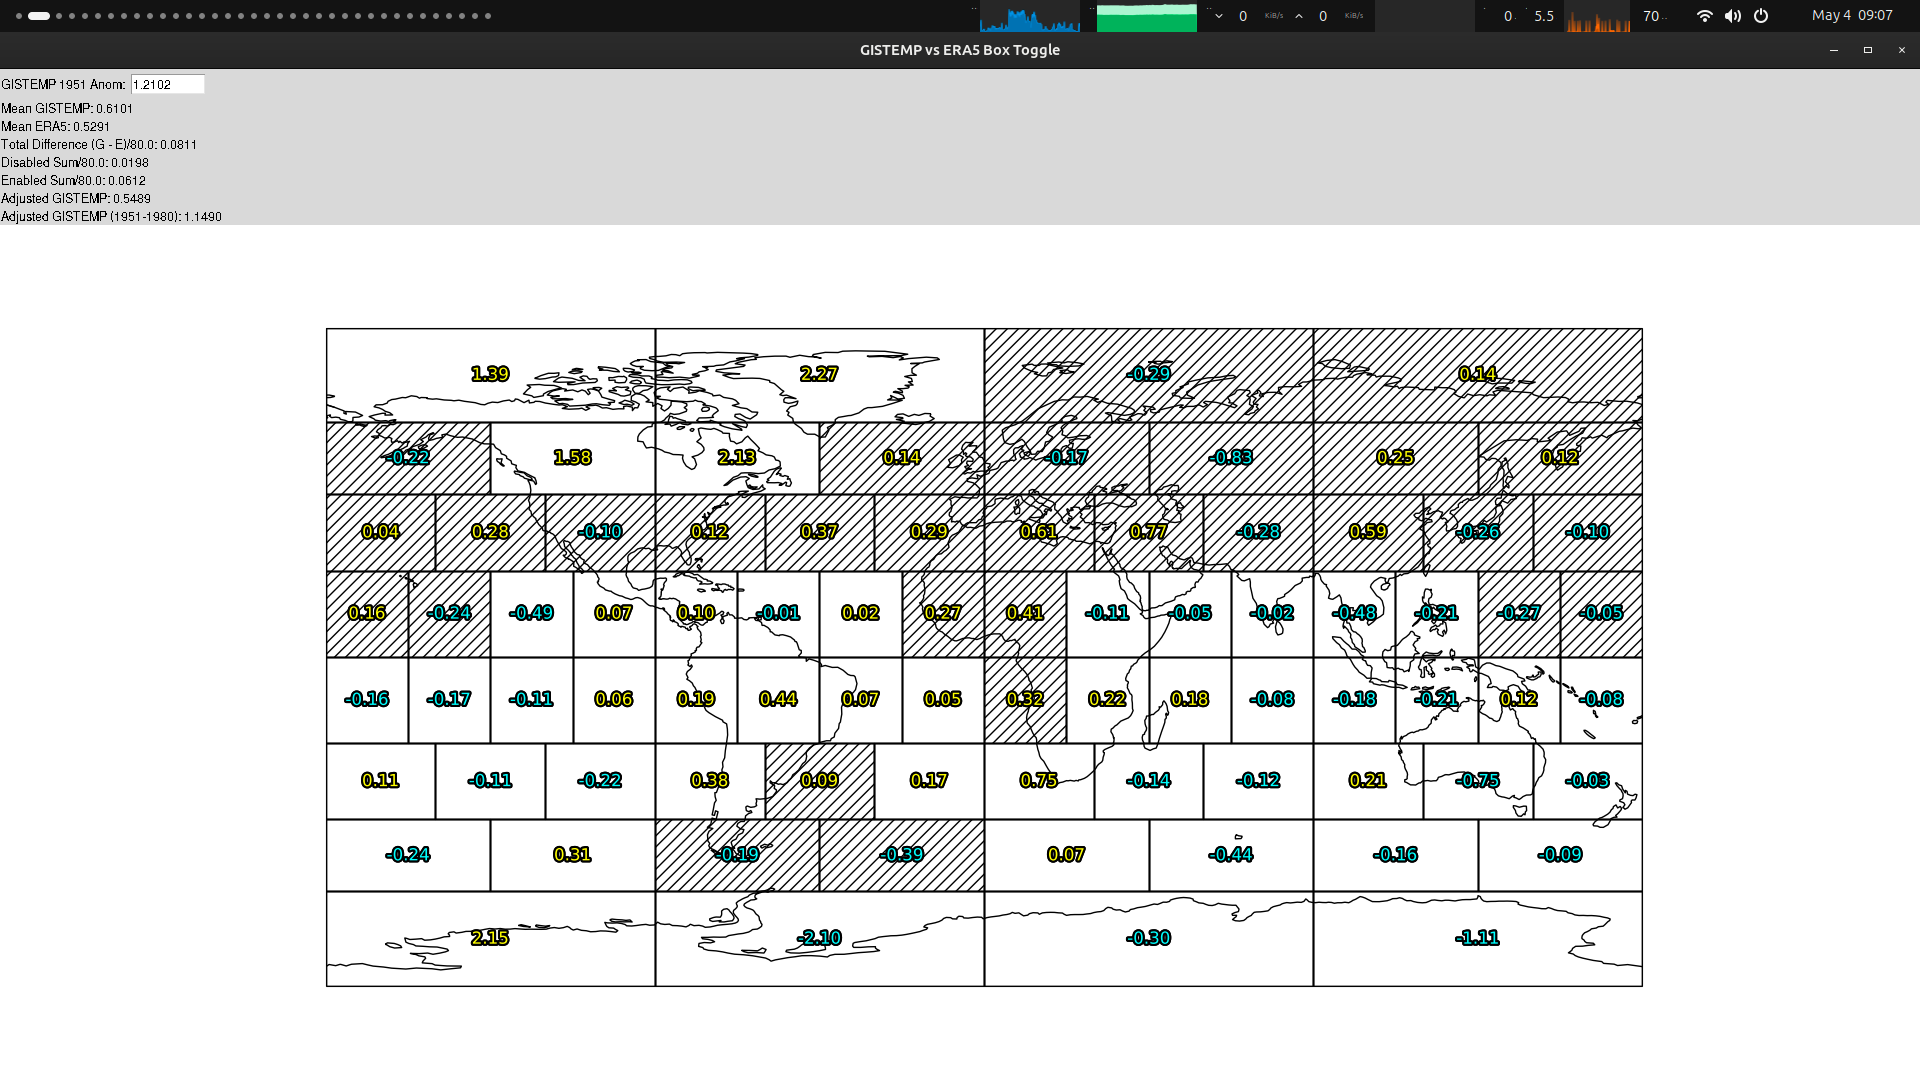Toggle the Antarctic box labeled -2.10
This screenshot has width=1920, height=1080.
[x=820, y=939]
